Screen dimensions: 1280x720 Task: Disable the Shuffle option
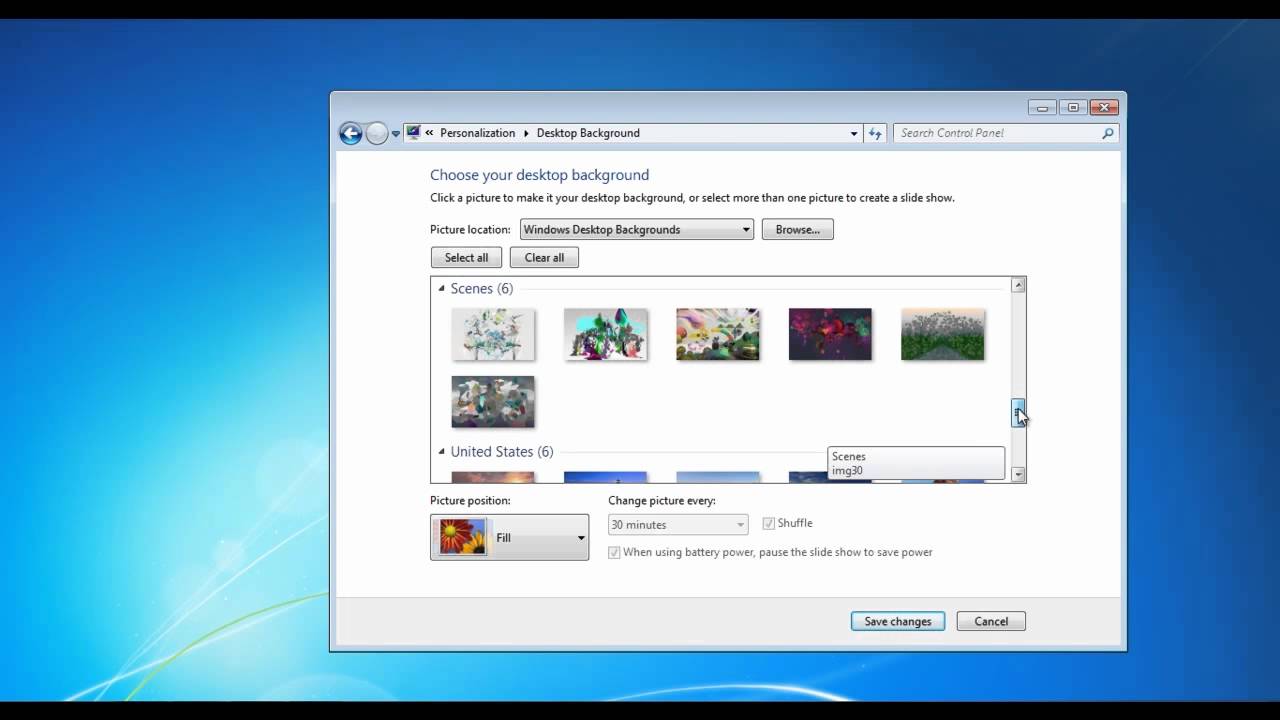pos(768,522)
